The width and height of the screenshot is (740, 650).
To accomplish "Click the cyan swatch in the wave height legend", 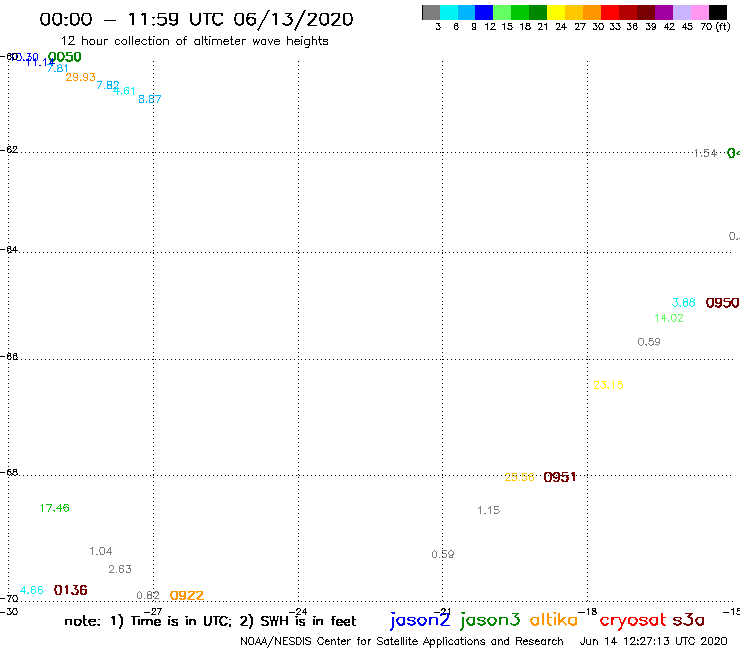I will coord(449,13).
